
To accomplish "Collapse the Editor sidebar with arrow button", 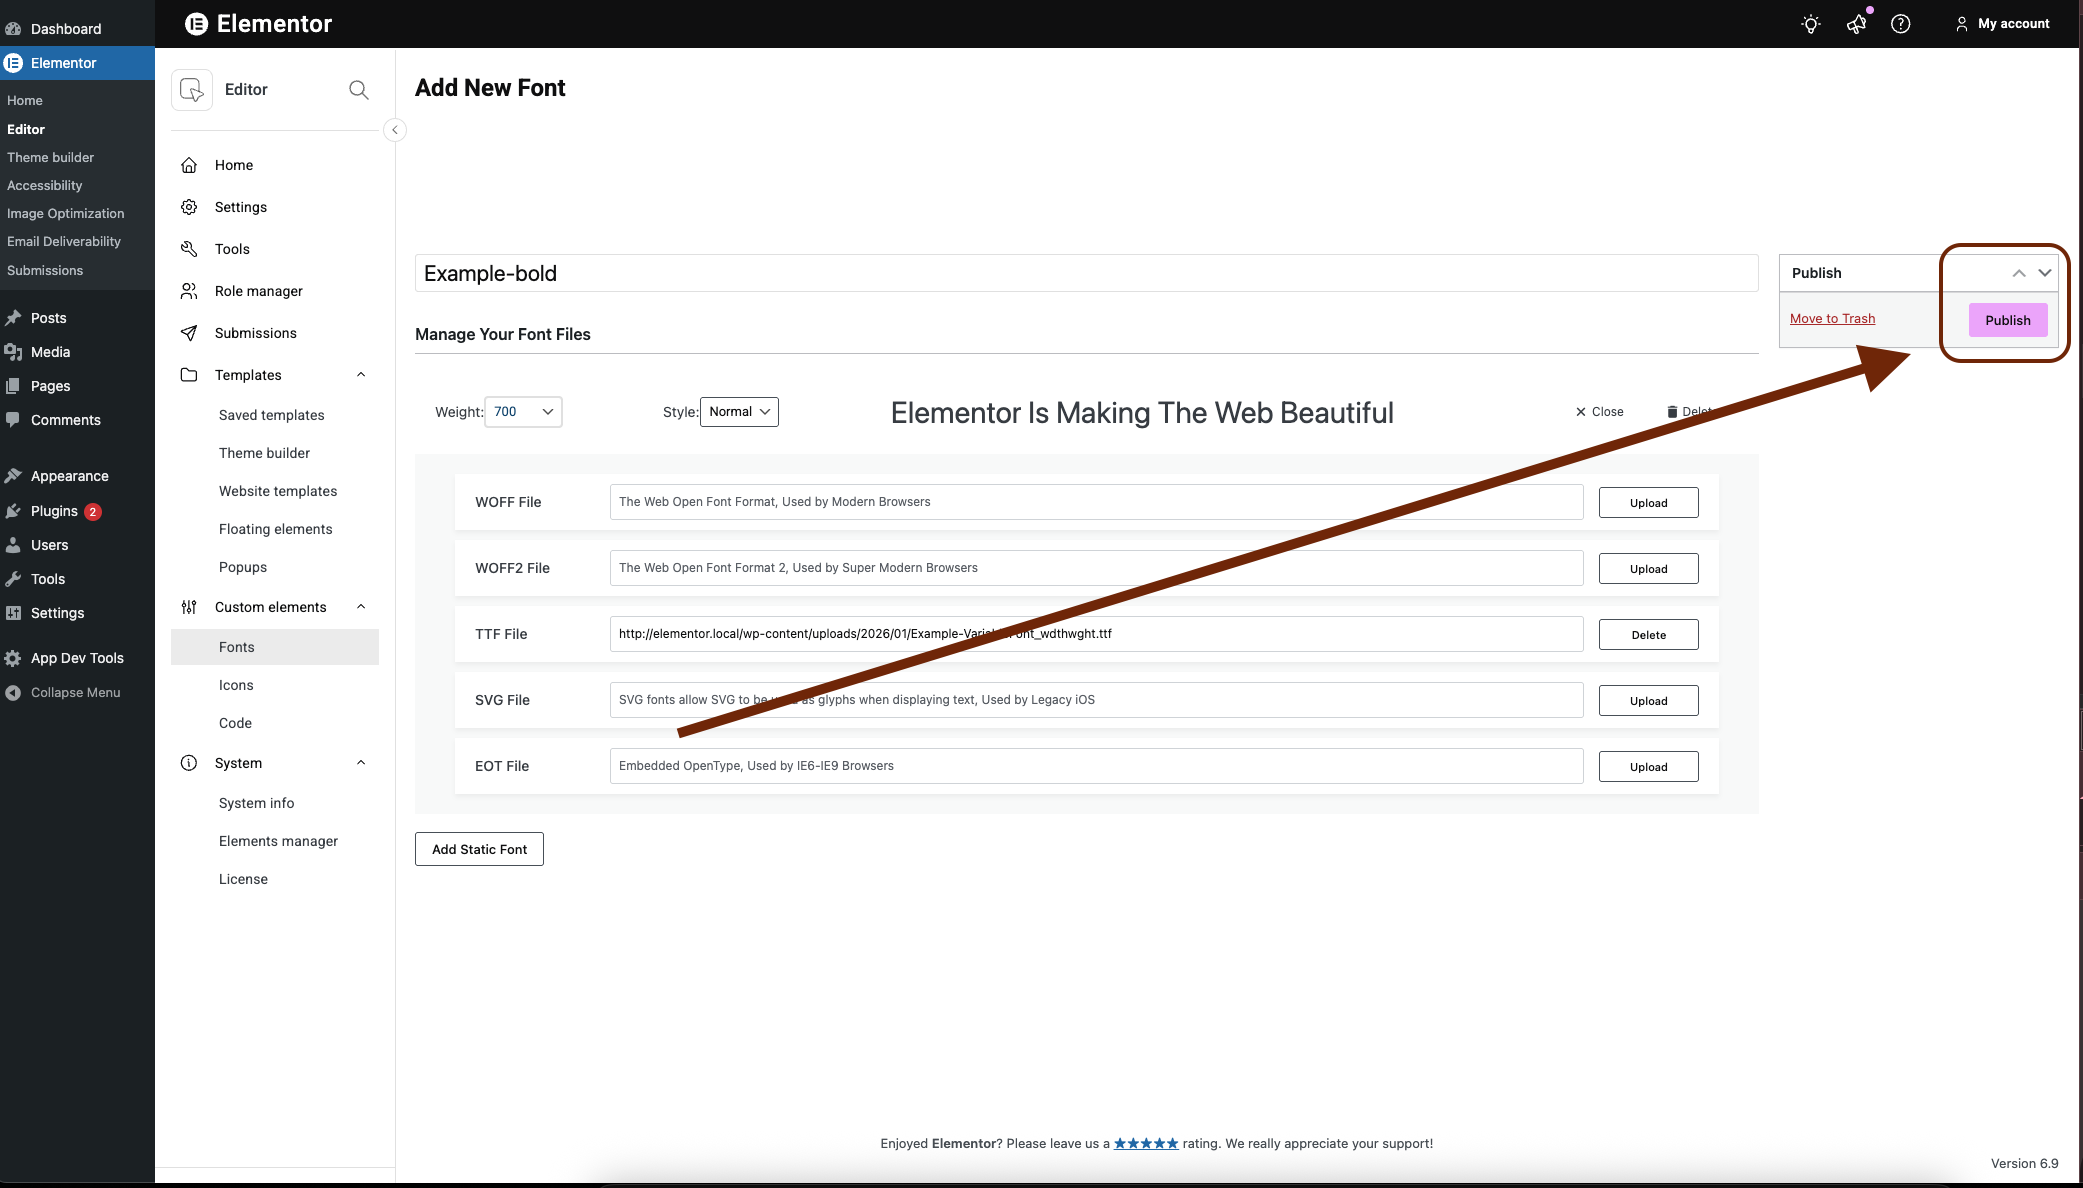I will pos(395,130).
